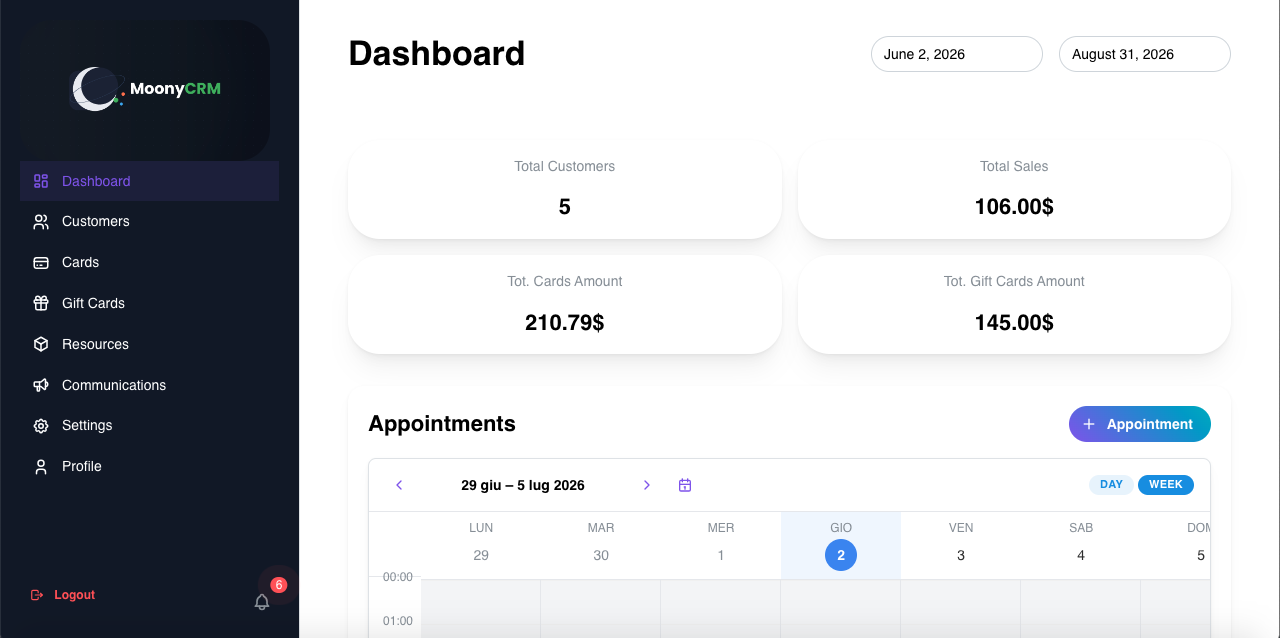Open the Settings menu item
The image size is (1280, 638).
pyautogui.click(x=150, y=426)
